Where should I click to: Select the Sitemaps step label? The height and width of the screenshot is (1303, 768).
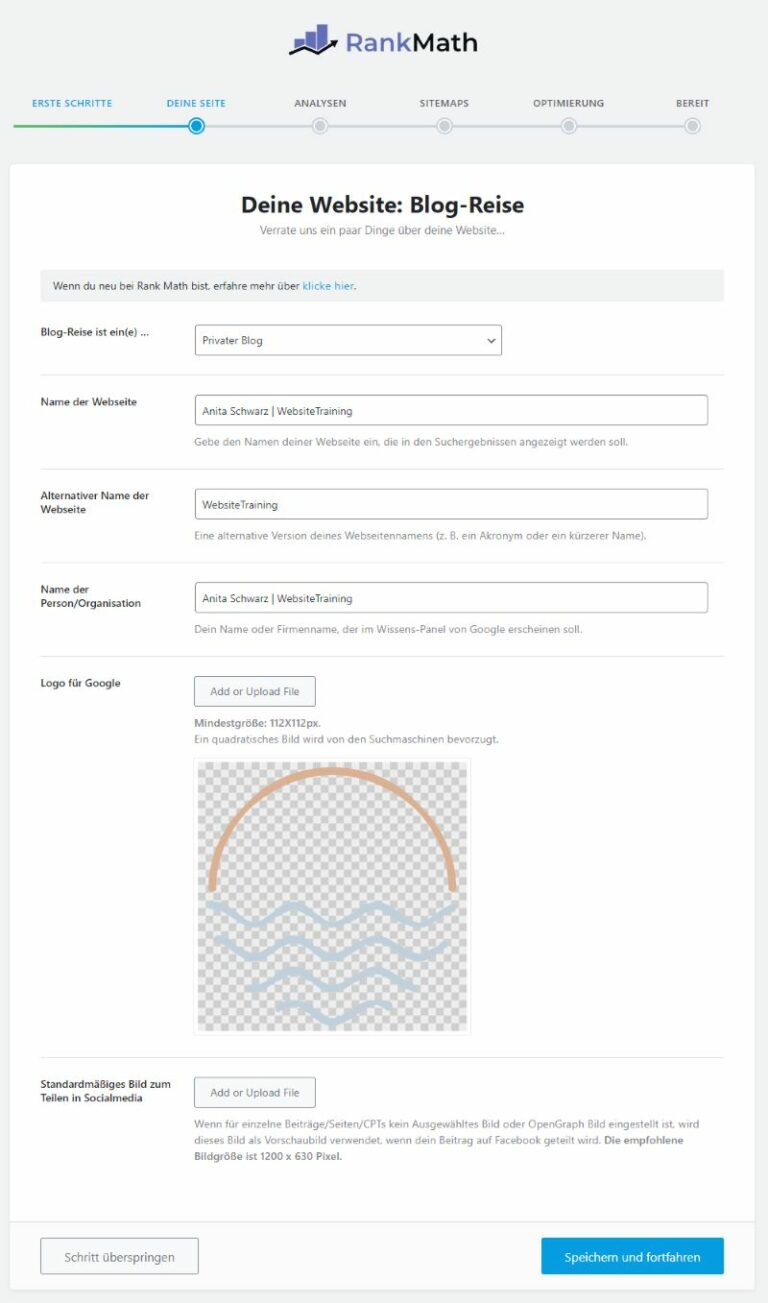[444, 103]
